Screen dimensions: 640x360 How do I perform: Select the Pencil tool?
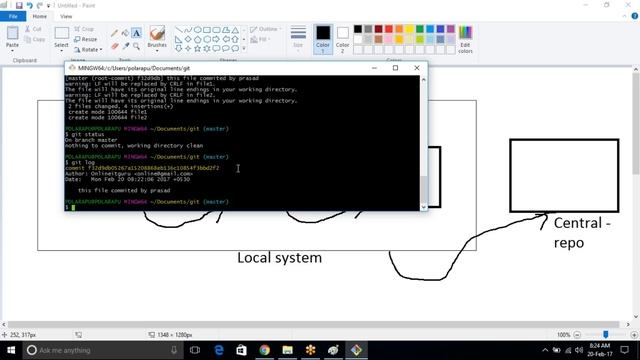tap(115, 33)
